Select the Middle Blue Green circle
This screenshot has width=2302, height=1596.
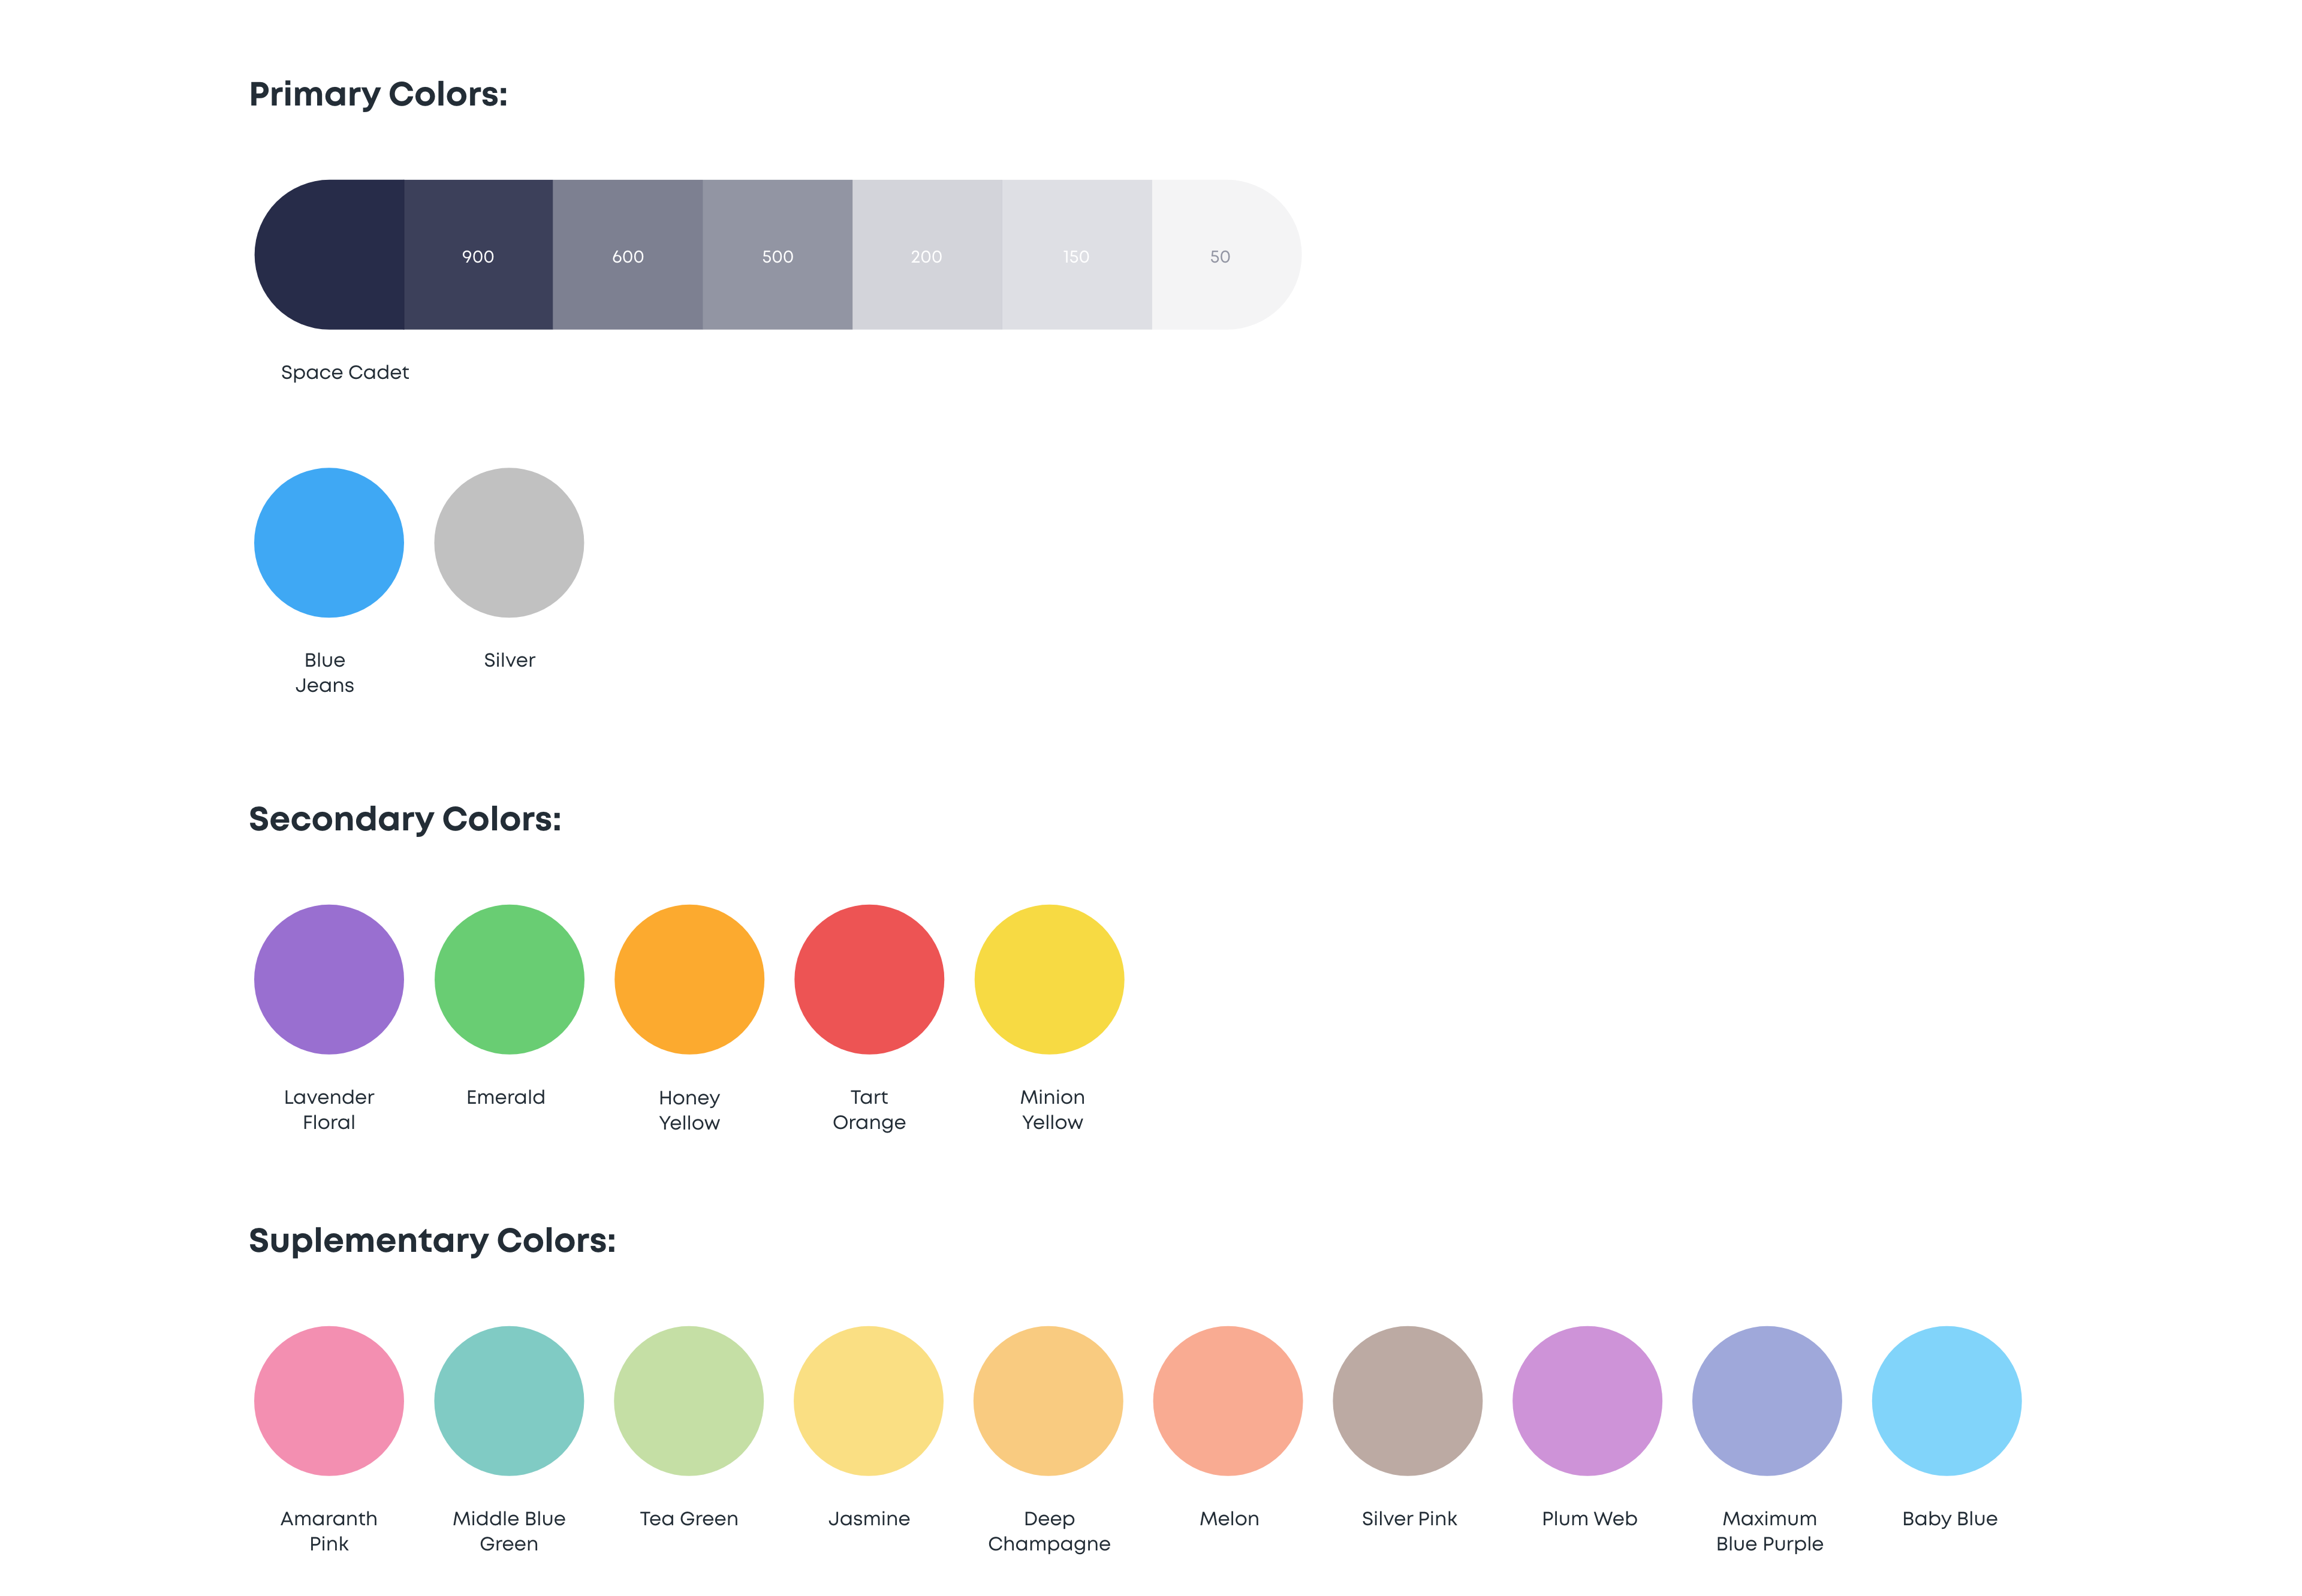click(x=509, y=1400)
